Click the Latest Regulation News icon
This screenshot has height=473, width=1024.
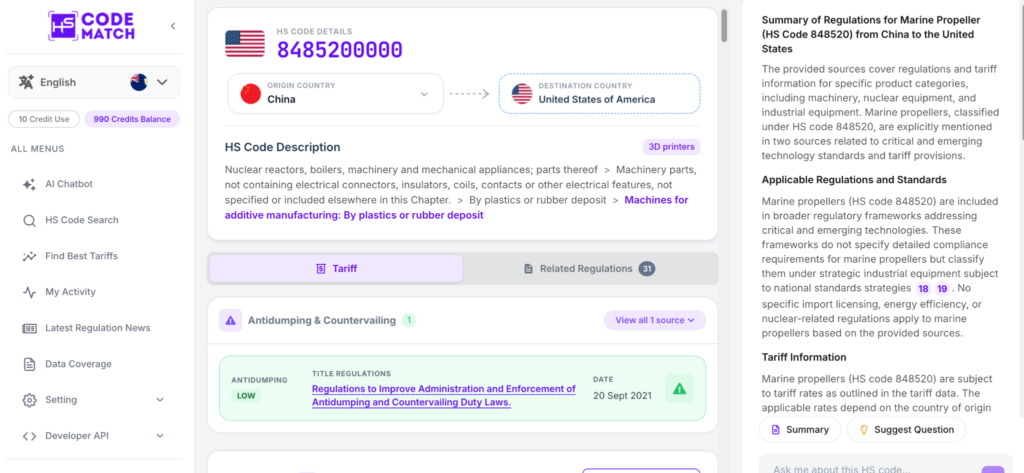point(29,328)
